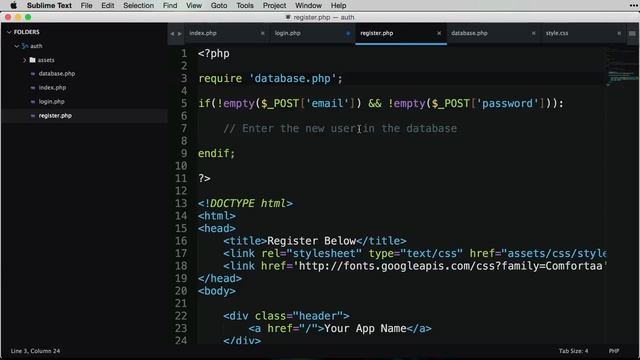Open login.php in the sidebar

[51, 102]
